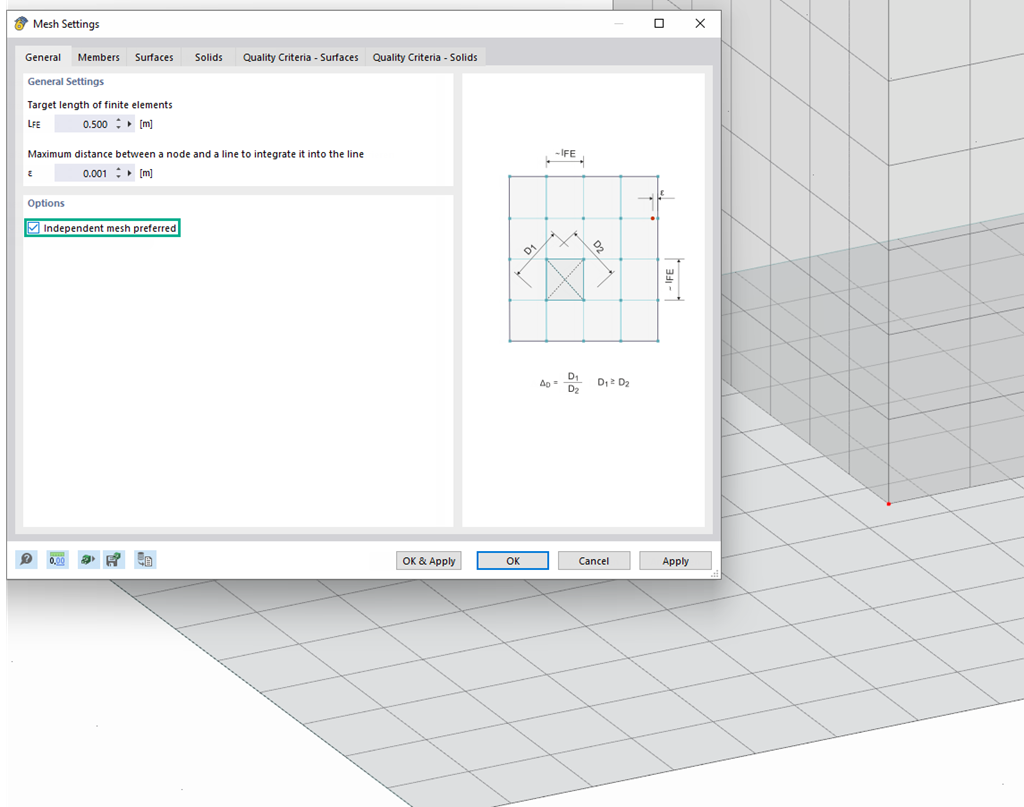Click the load default settings icon
Viewport: 1024px width, 807px height.
(x=88, y=560)
